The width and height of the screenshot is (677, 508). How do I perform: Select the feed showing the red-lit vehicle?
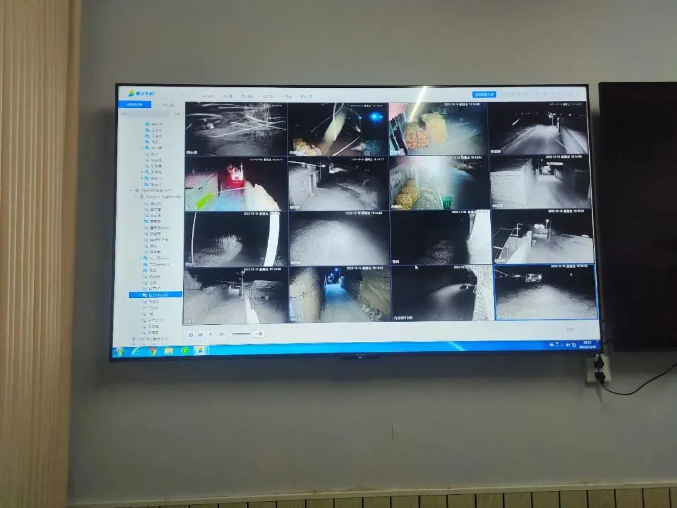click(x=236, y=183)
